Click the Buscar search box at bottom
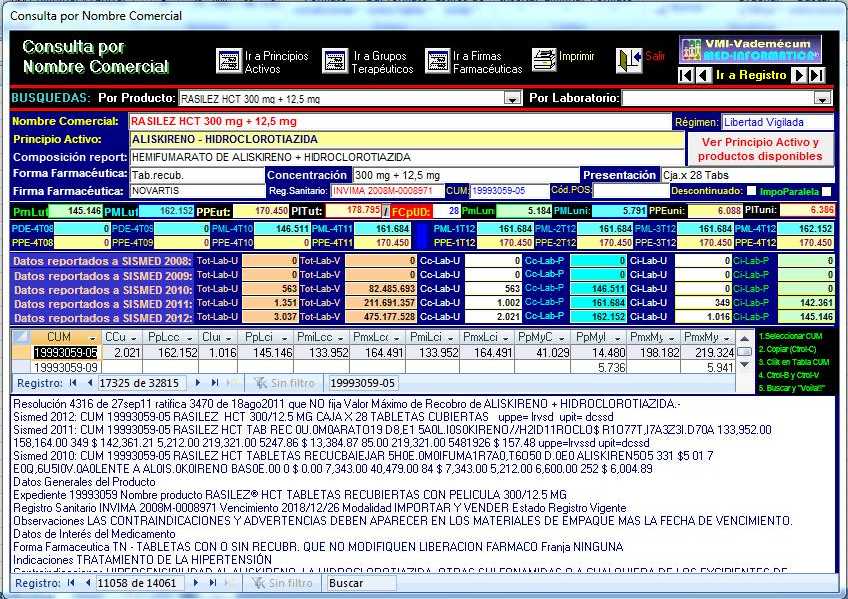848x599 pixels. (x=361, y=583)
